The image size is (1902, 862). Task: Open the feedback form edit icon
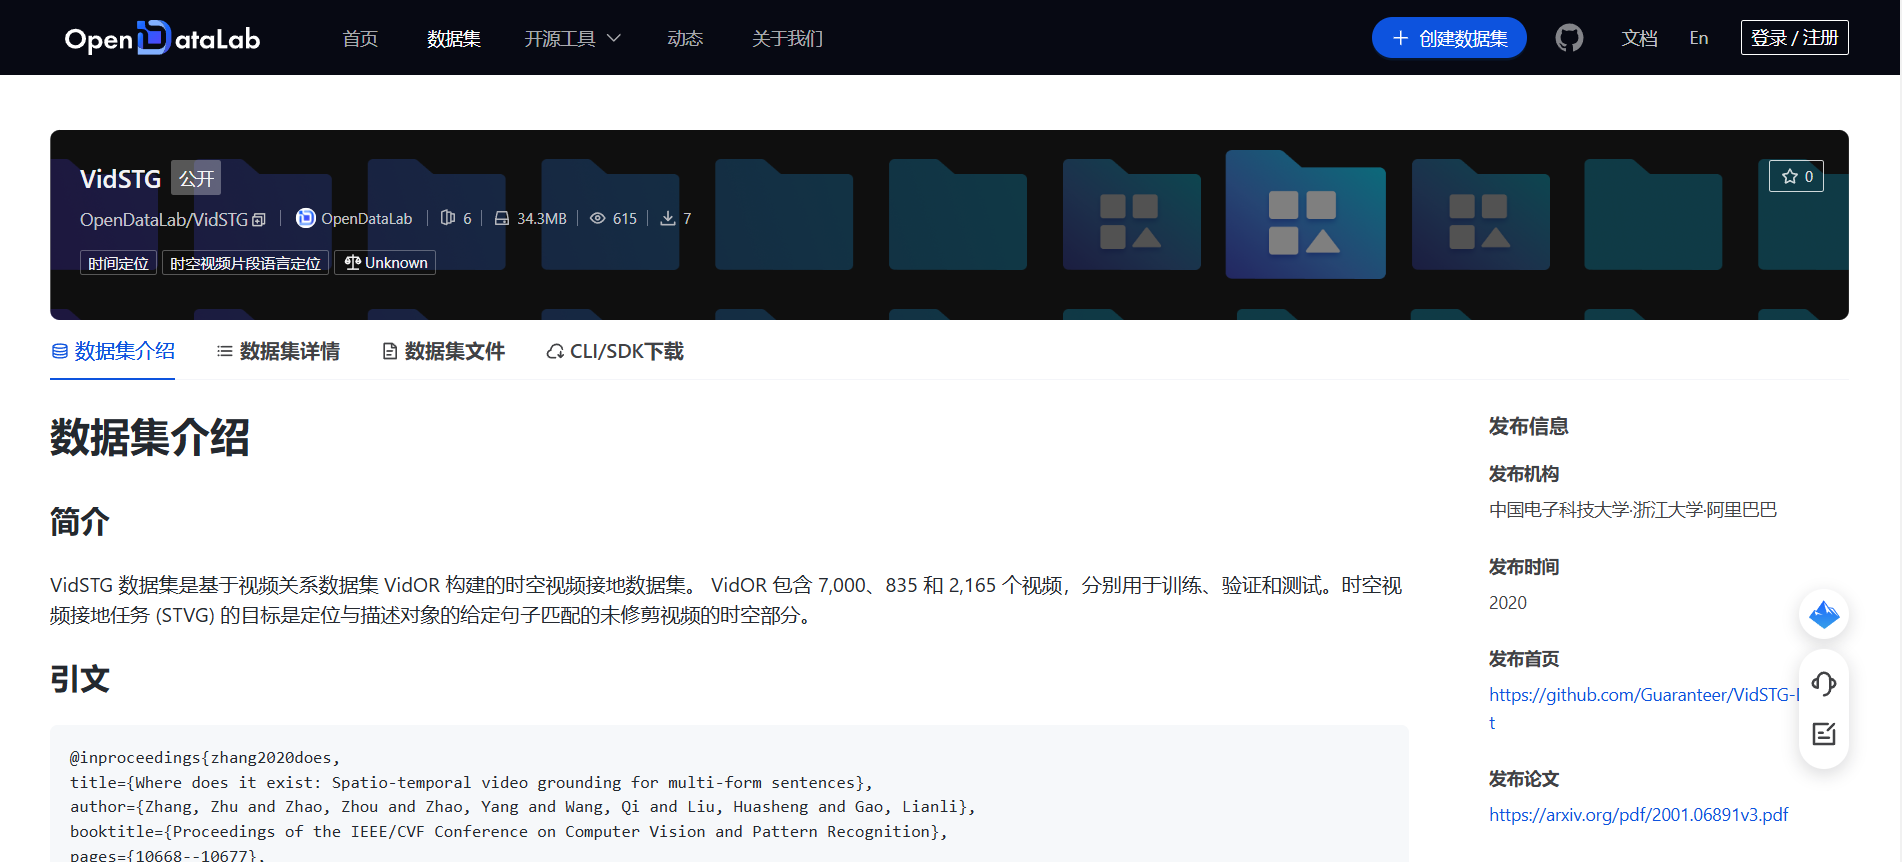[1824, 734]
